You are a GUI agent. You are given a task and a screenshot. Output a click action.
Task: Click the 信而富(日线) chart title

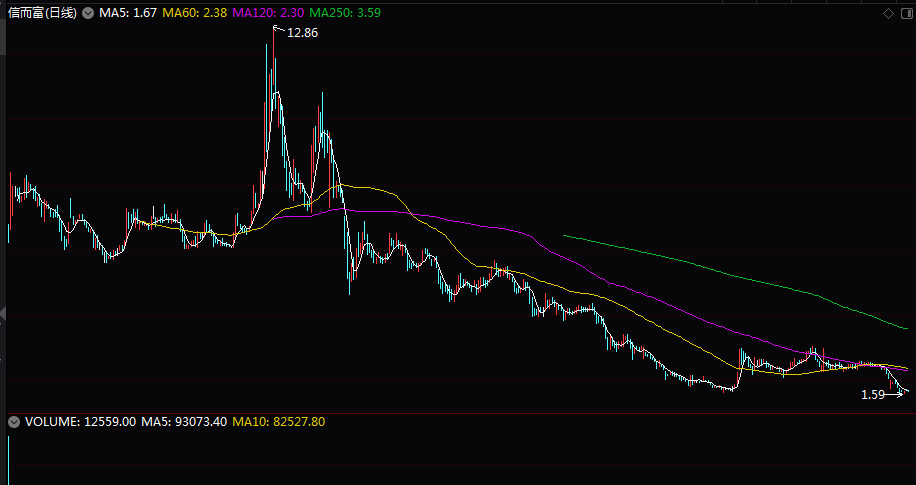click(43, 13)
